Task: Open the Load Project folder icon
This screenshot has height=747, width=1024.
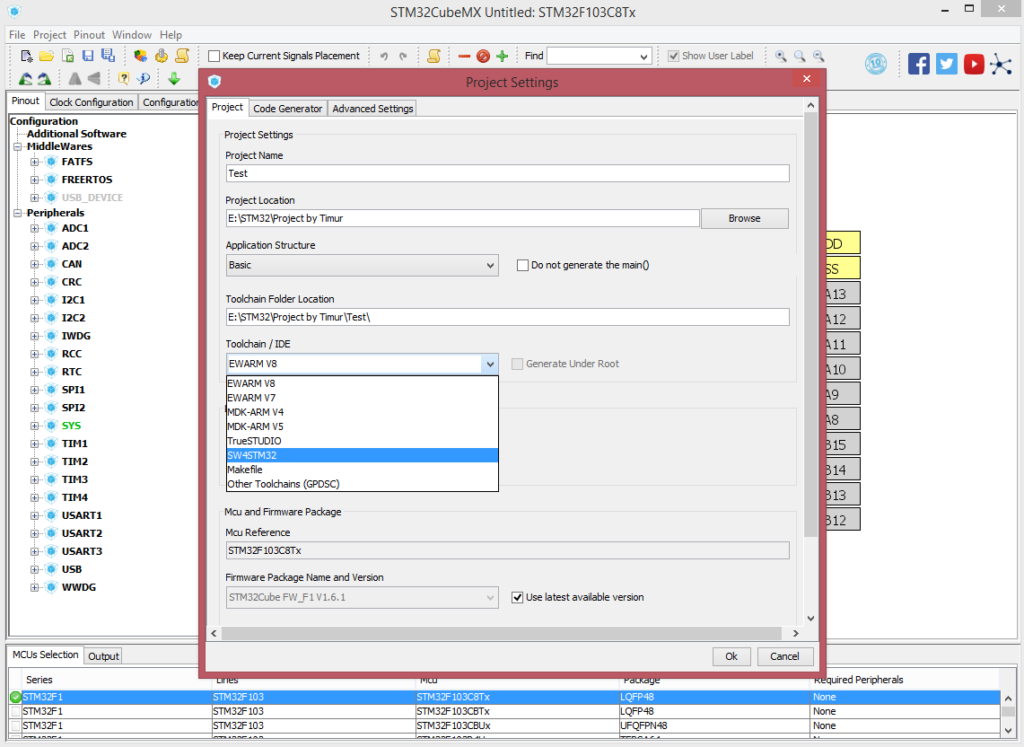Action: point(46,56)
